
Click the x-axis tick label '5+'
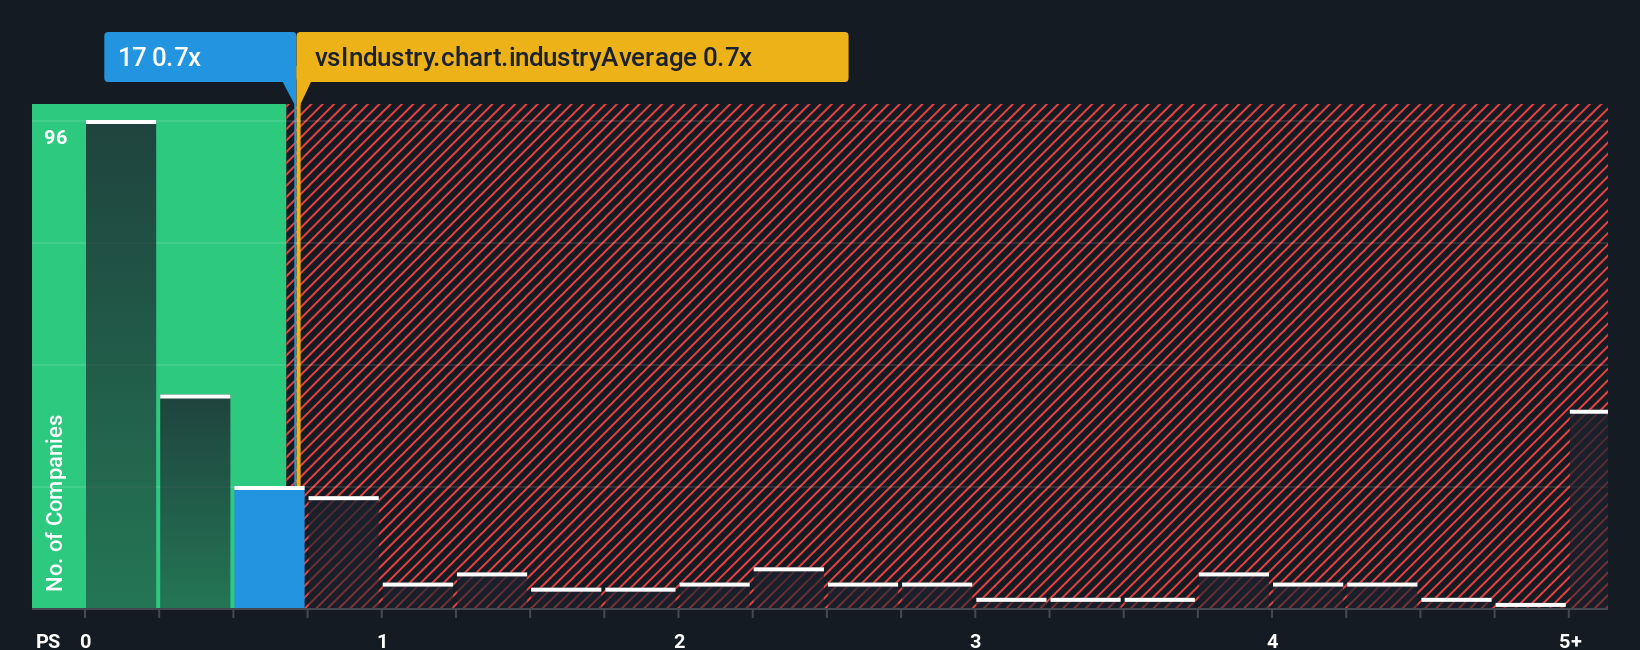[x=1570, y=640]
